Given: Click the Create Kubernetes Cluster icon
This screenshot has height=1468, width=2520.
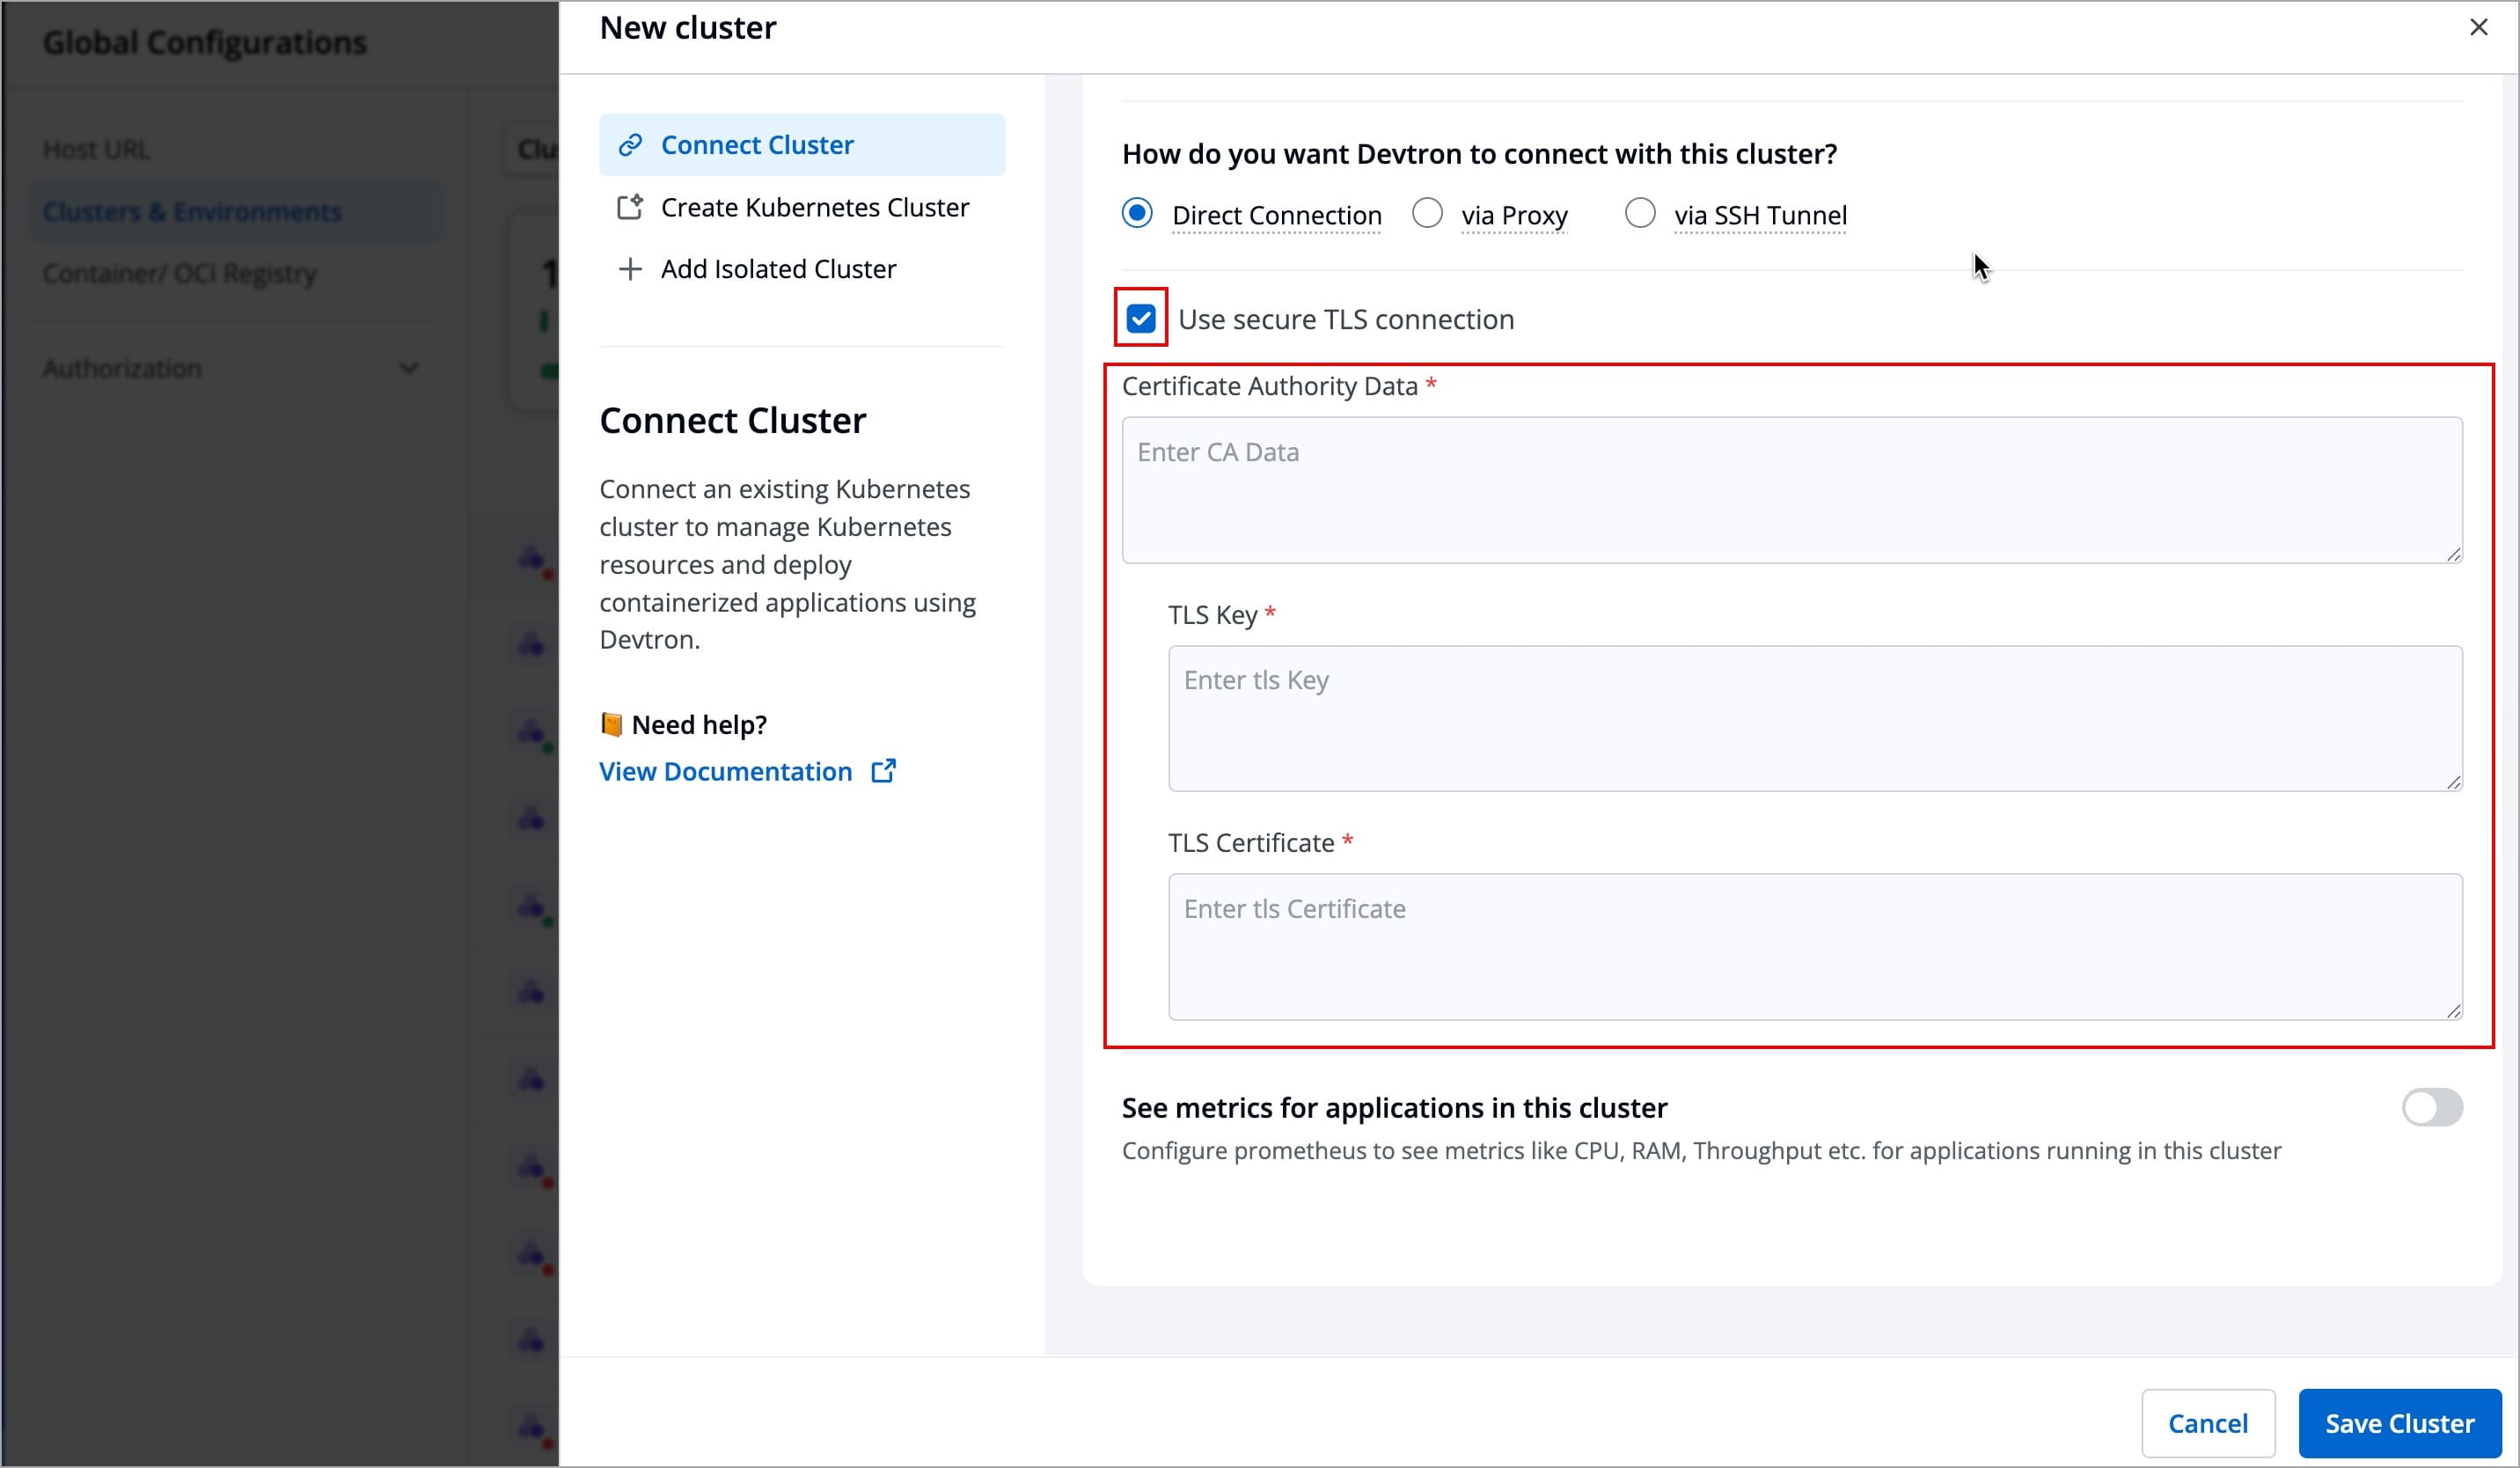Looking at the screenshot, I should coord(630,207).
